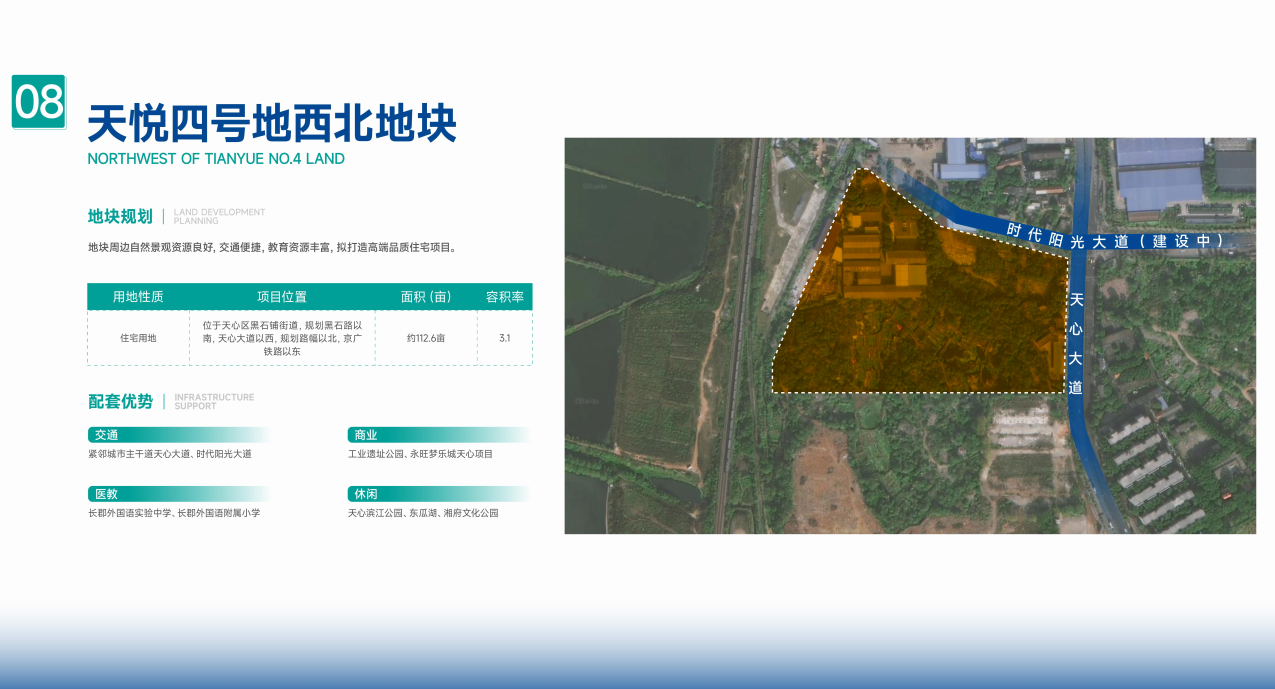The width and height of the screenshot is (1275, 689).
Task: Select the 地块规划 section heading
Action: point(120,216)
